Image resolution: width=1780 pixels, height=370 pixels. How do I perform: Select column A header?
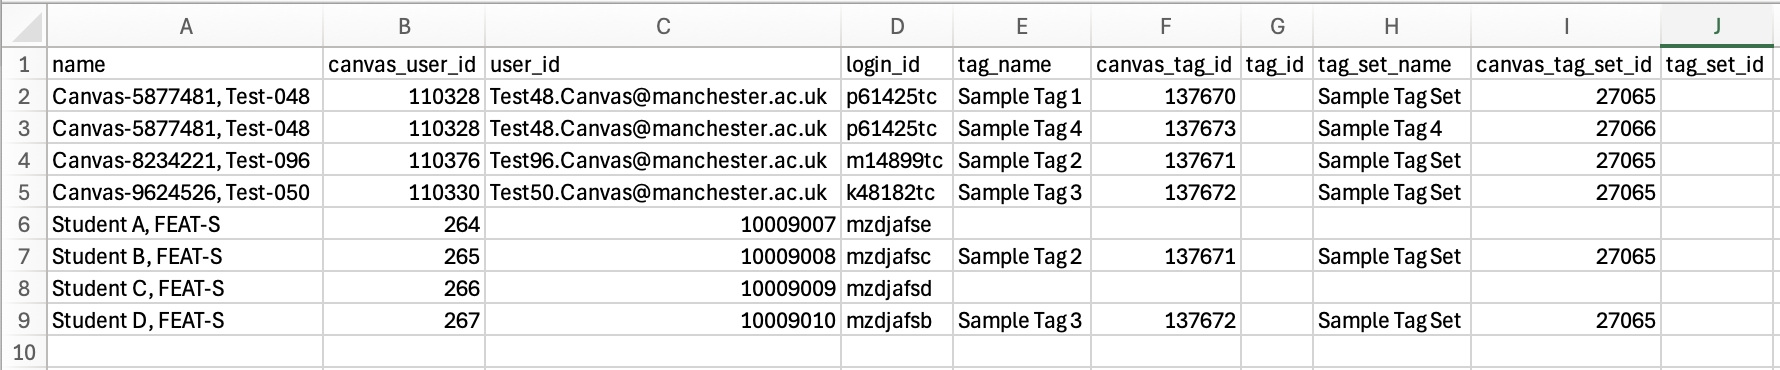185,27
